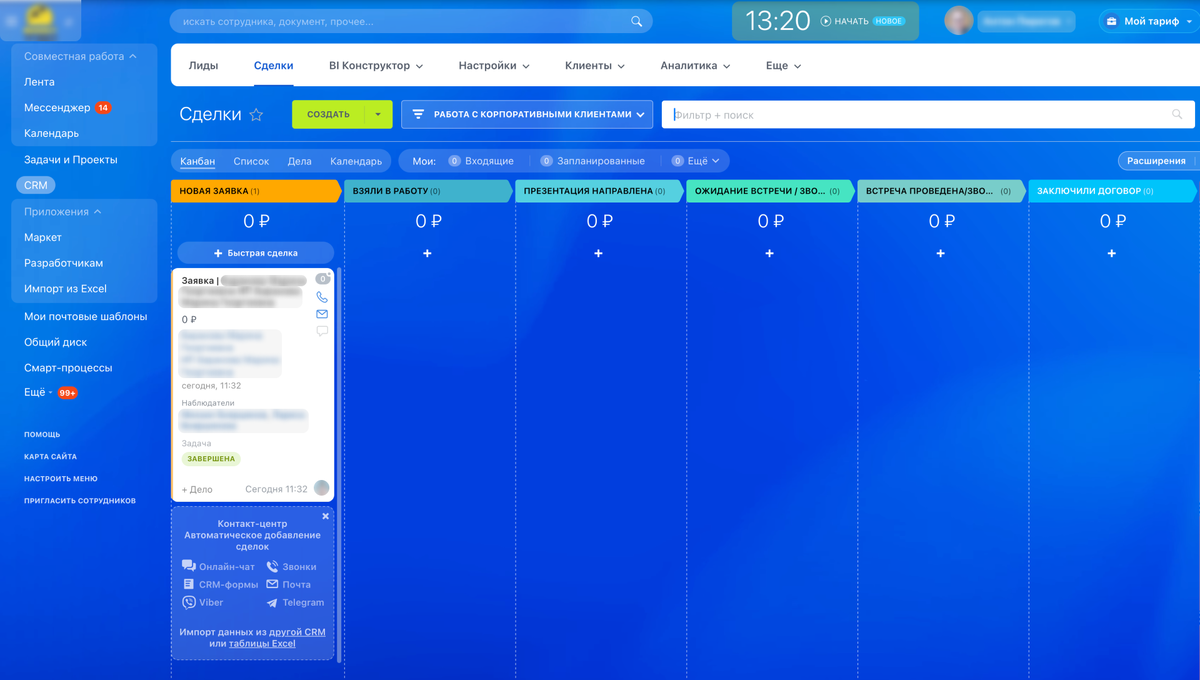Click the Расширения button
The width and height of the screenshot is (1200, 680).
coord(1156,161)
